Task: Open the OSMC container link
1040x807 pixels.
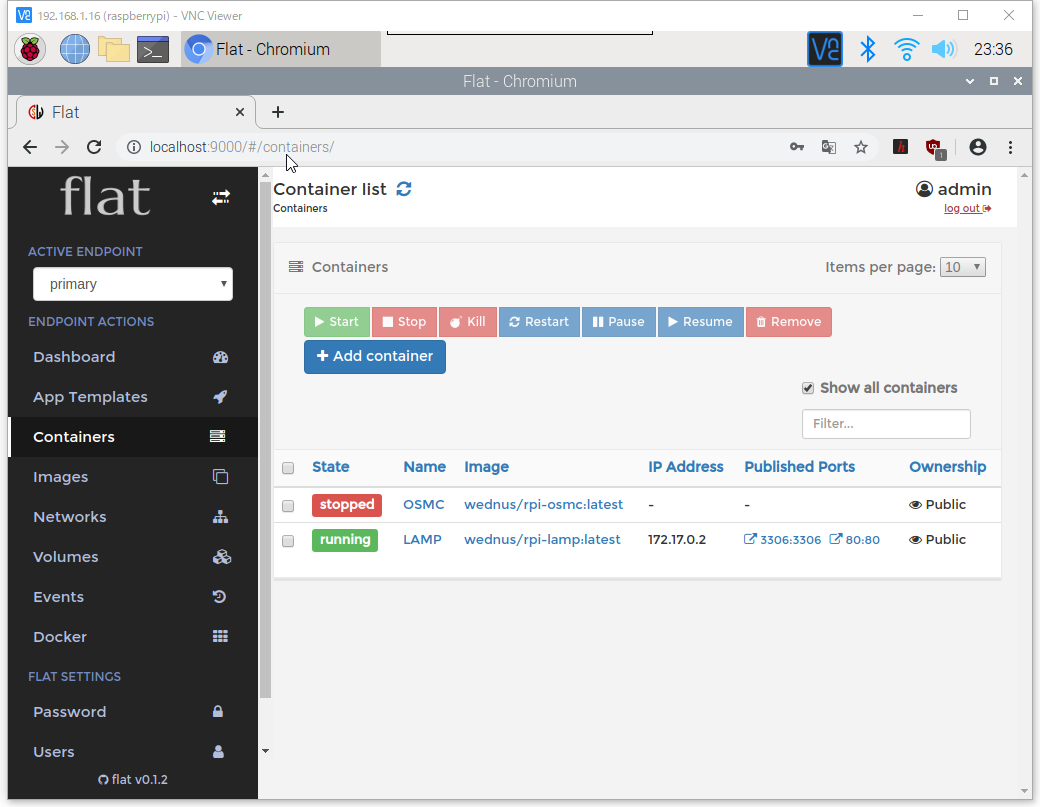Action: 424,505
